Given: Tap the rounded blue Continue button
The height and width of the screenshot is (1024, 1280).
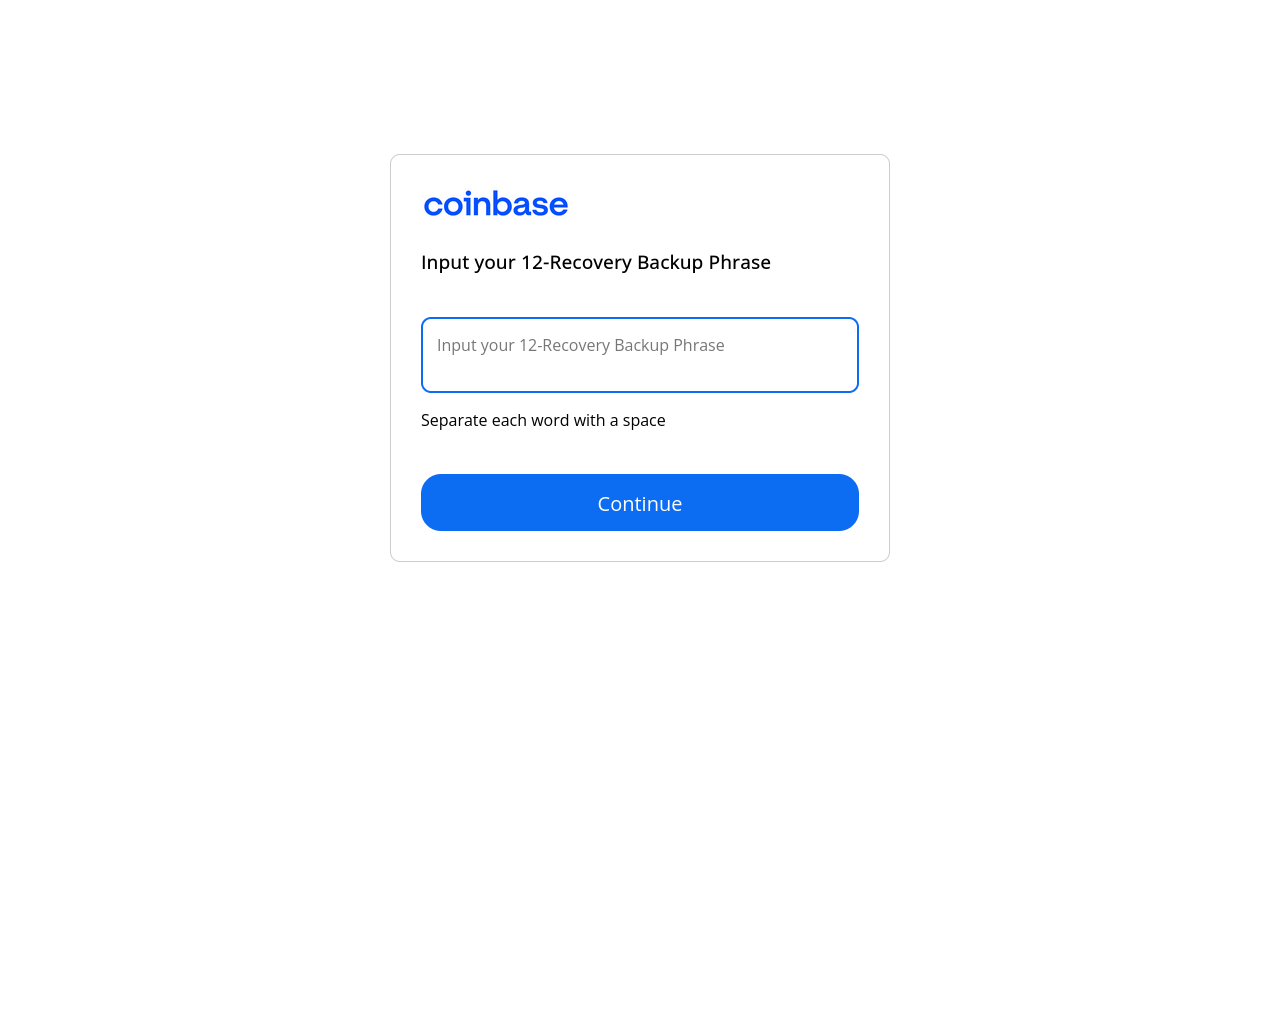Looking at the screenshot, I should [640, 503].
